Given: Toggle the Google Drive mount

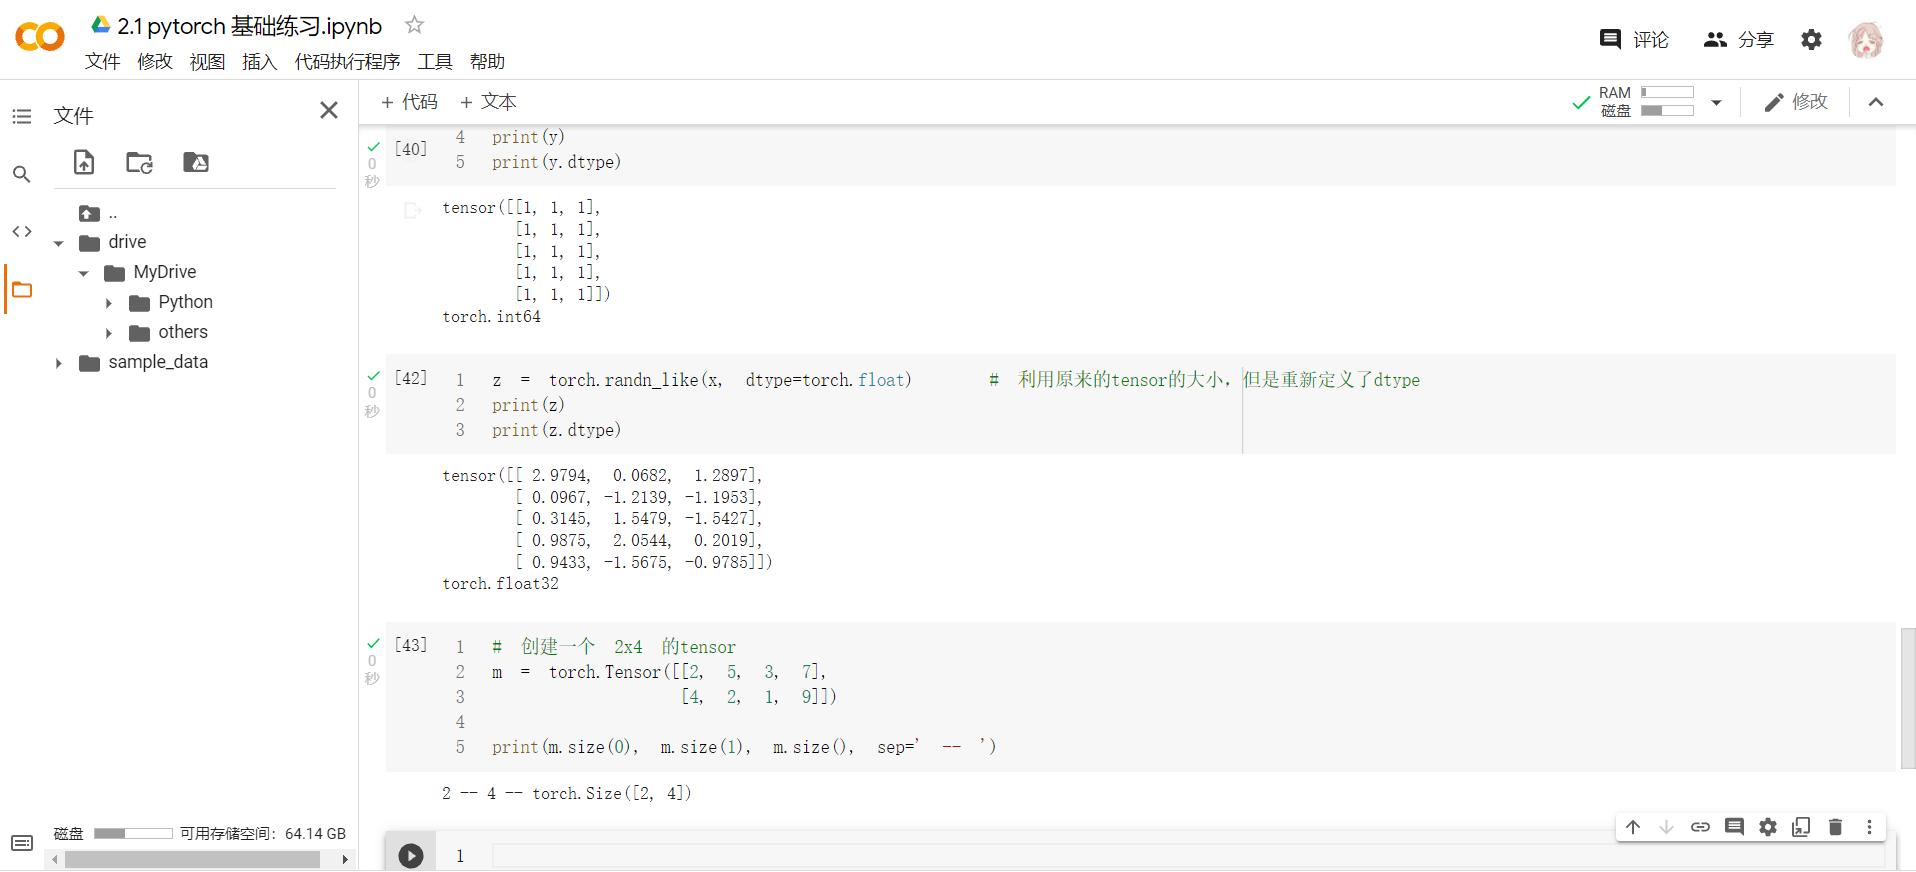Looking at the screenshot, I should point(196,162).
